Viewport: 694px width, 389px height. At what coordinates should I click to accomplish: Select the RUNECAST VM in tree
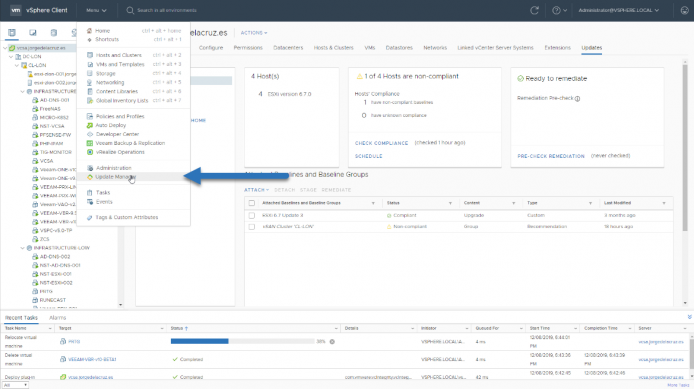(x=52, y=300)
